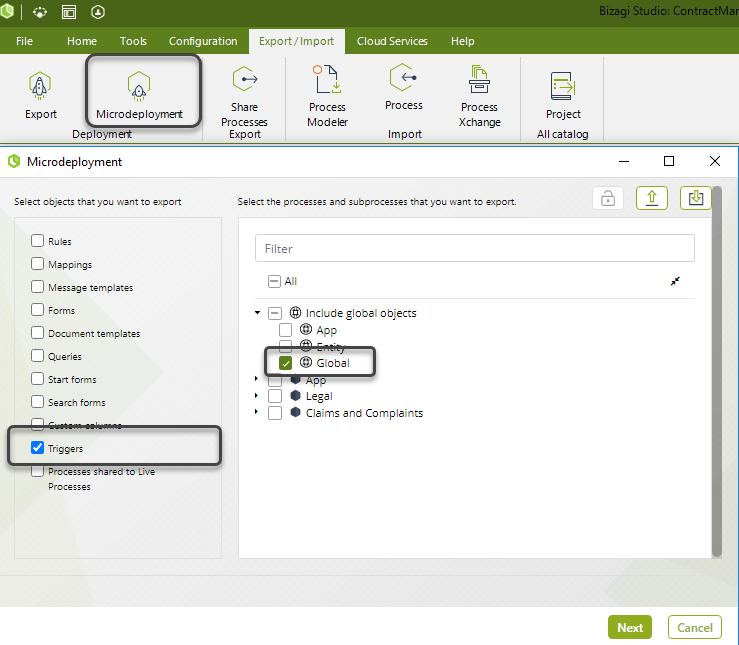
Task: Click the padlock unlock icon button
Action: [608, 198]
